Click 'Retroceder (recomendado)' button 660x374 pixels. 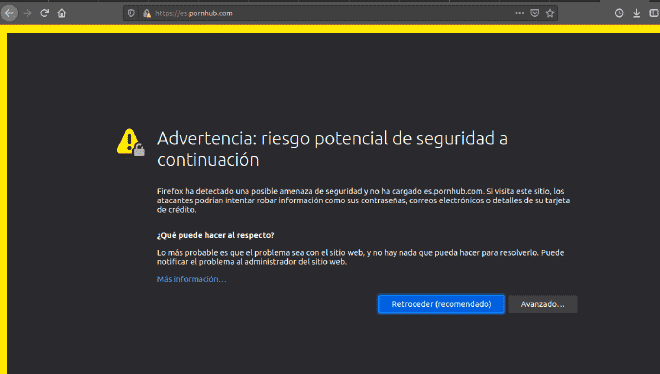click(x=441, y=304)
